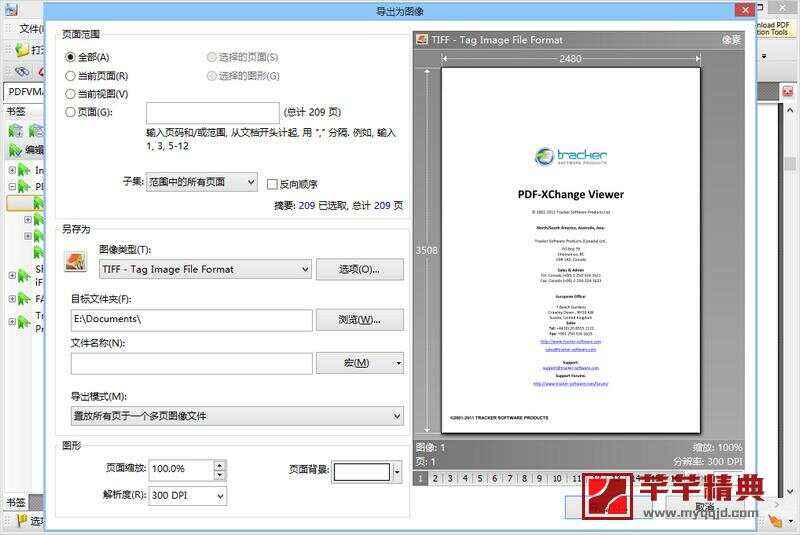The image size is (800, 535).
Task: Click page background color swatch
Action: [362, 472]
